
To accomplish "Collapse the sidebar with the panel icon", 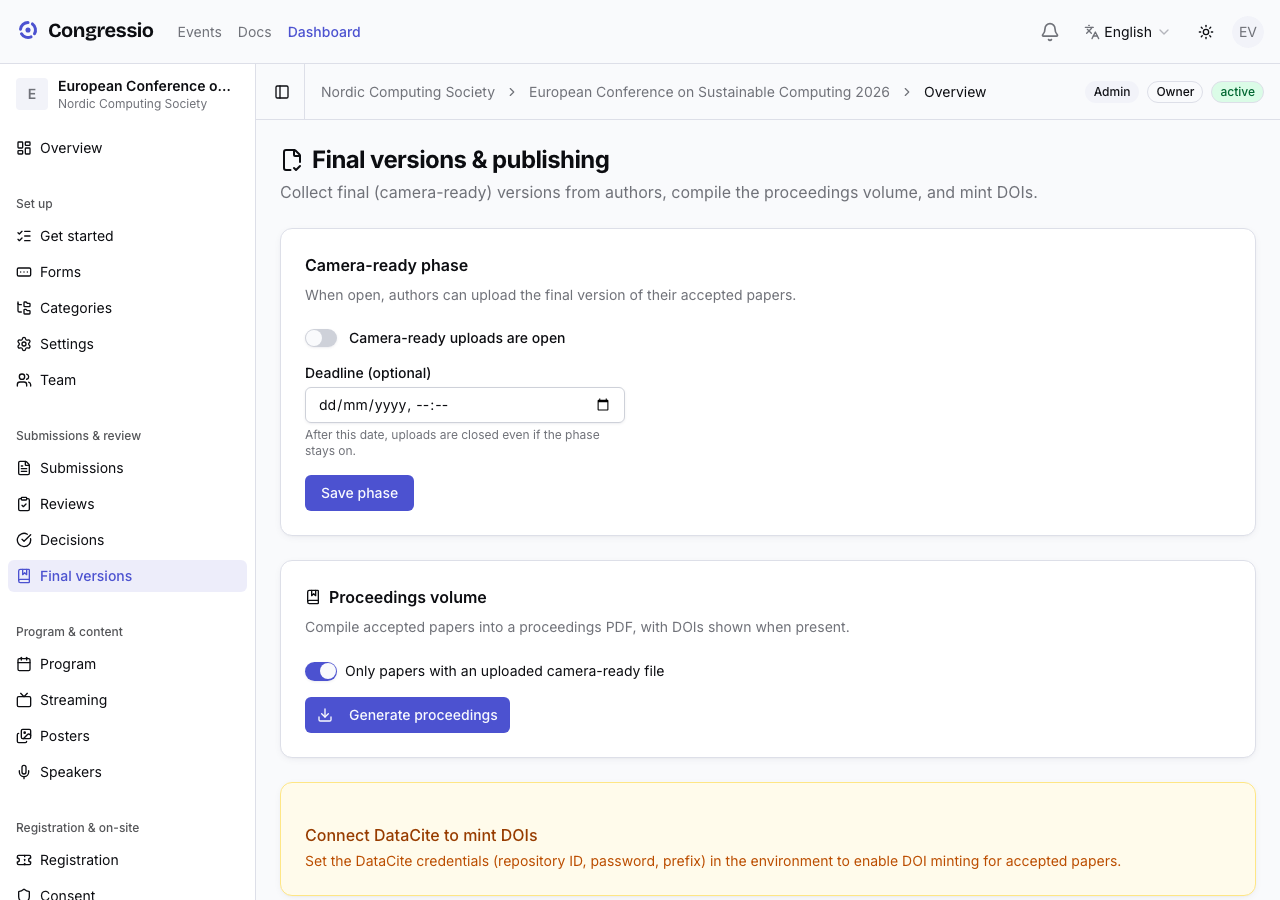I will coord(282,92).
